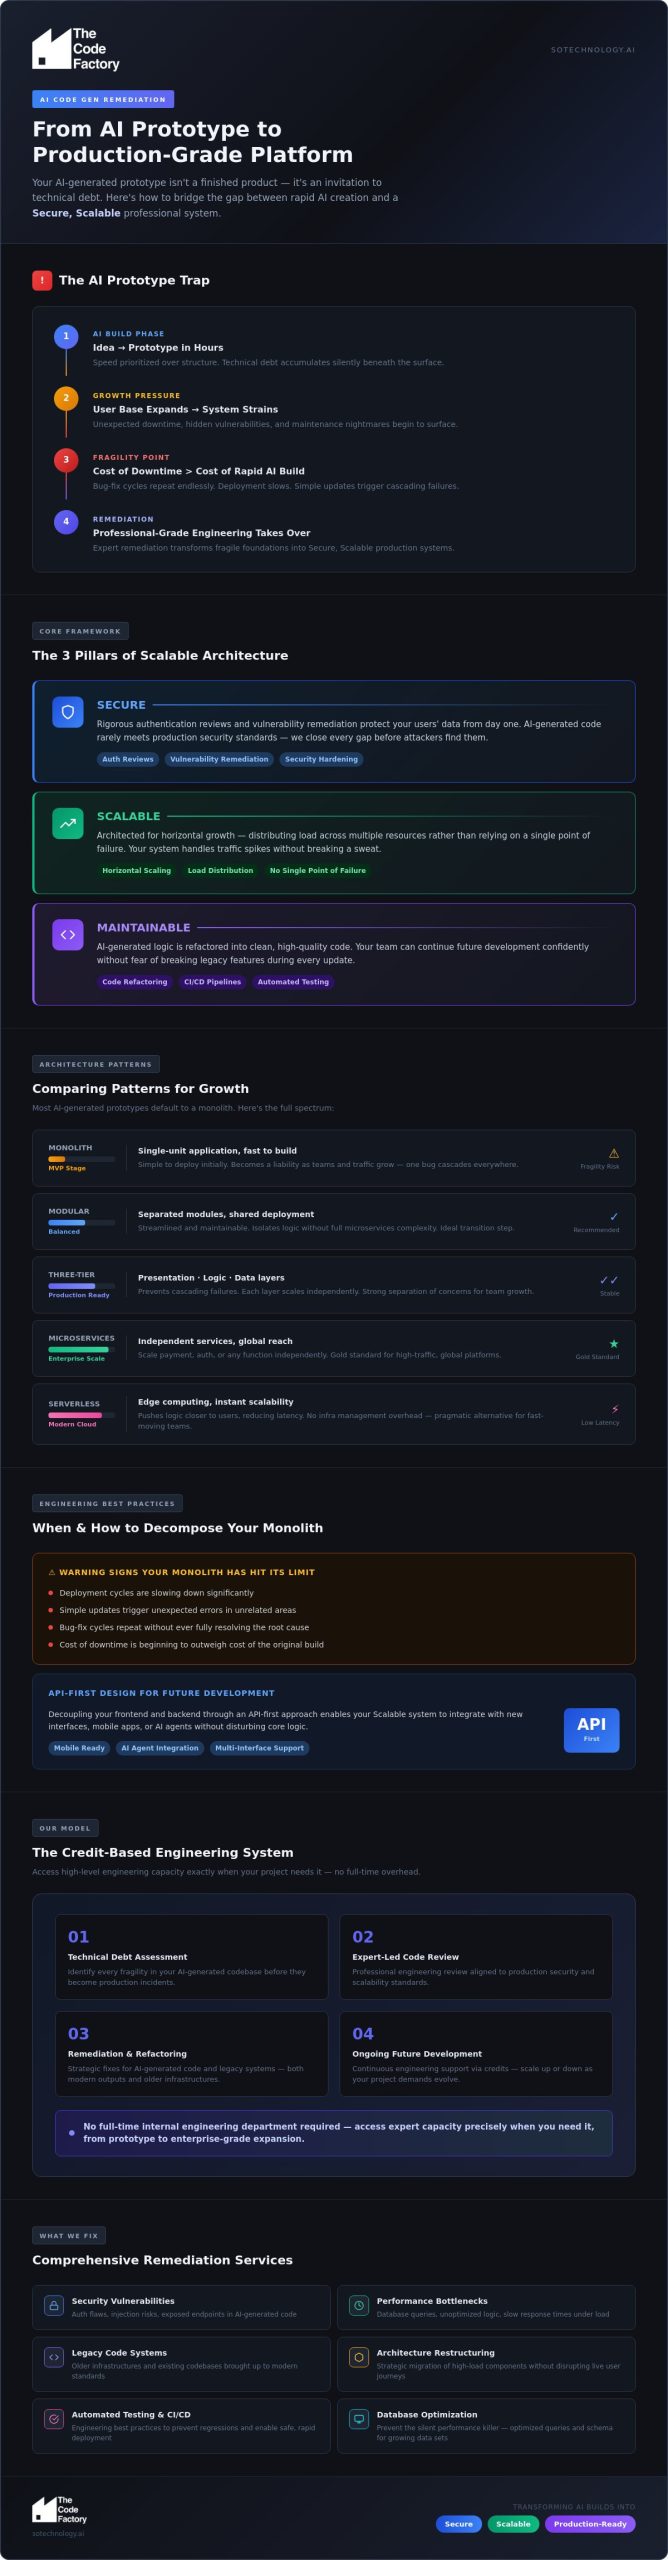
Task: Open the 01 Technical Debt Assessment card
Action: coord(191,1956)
